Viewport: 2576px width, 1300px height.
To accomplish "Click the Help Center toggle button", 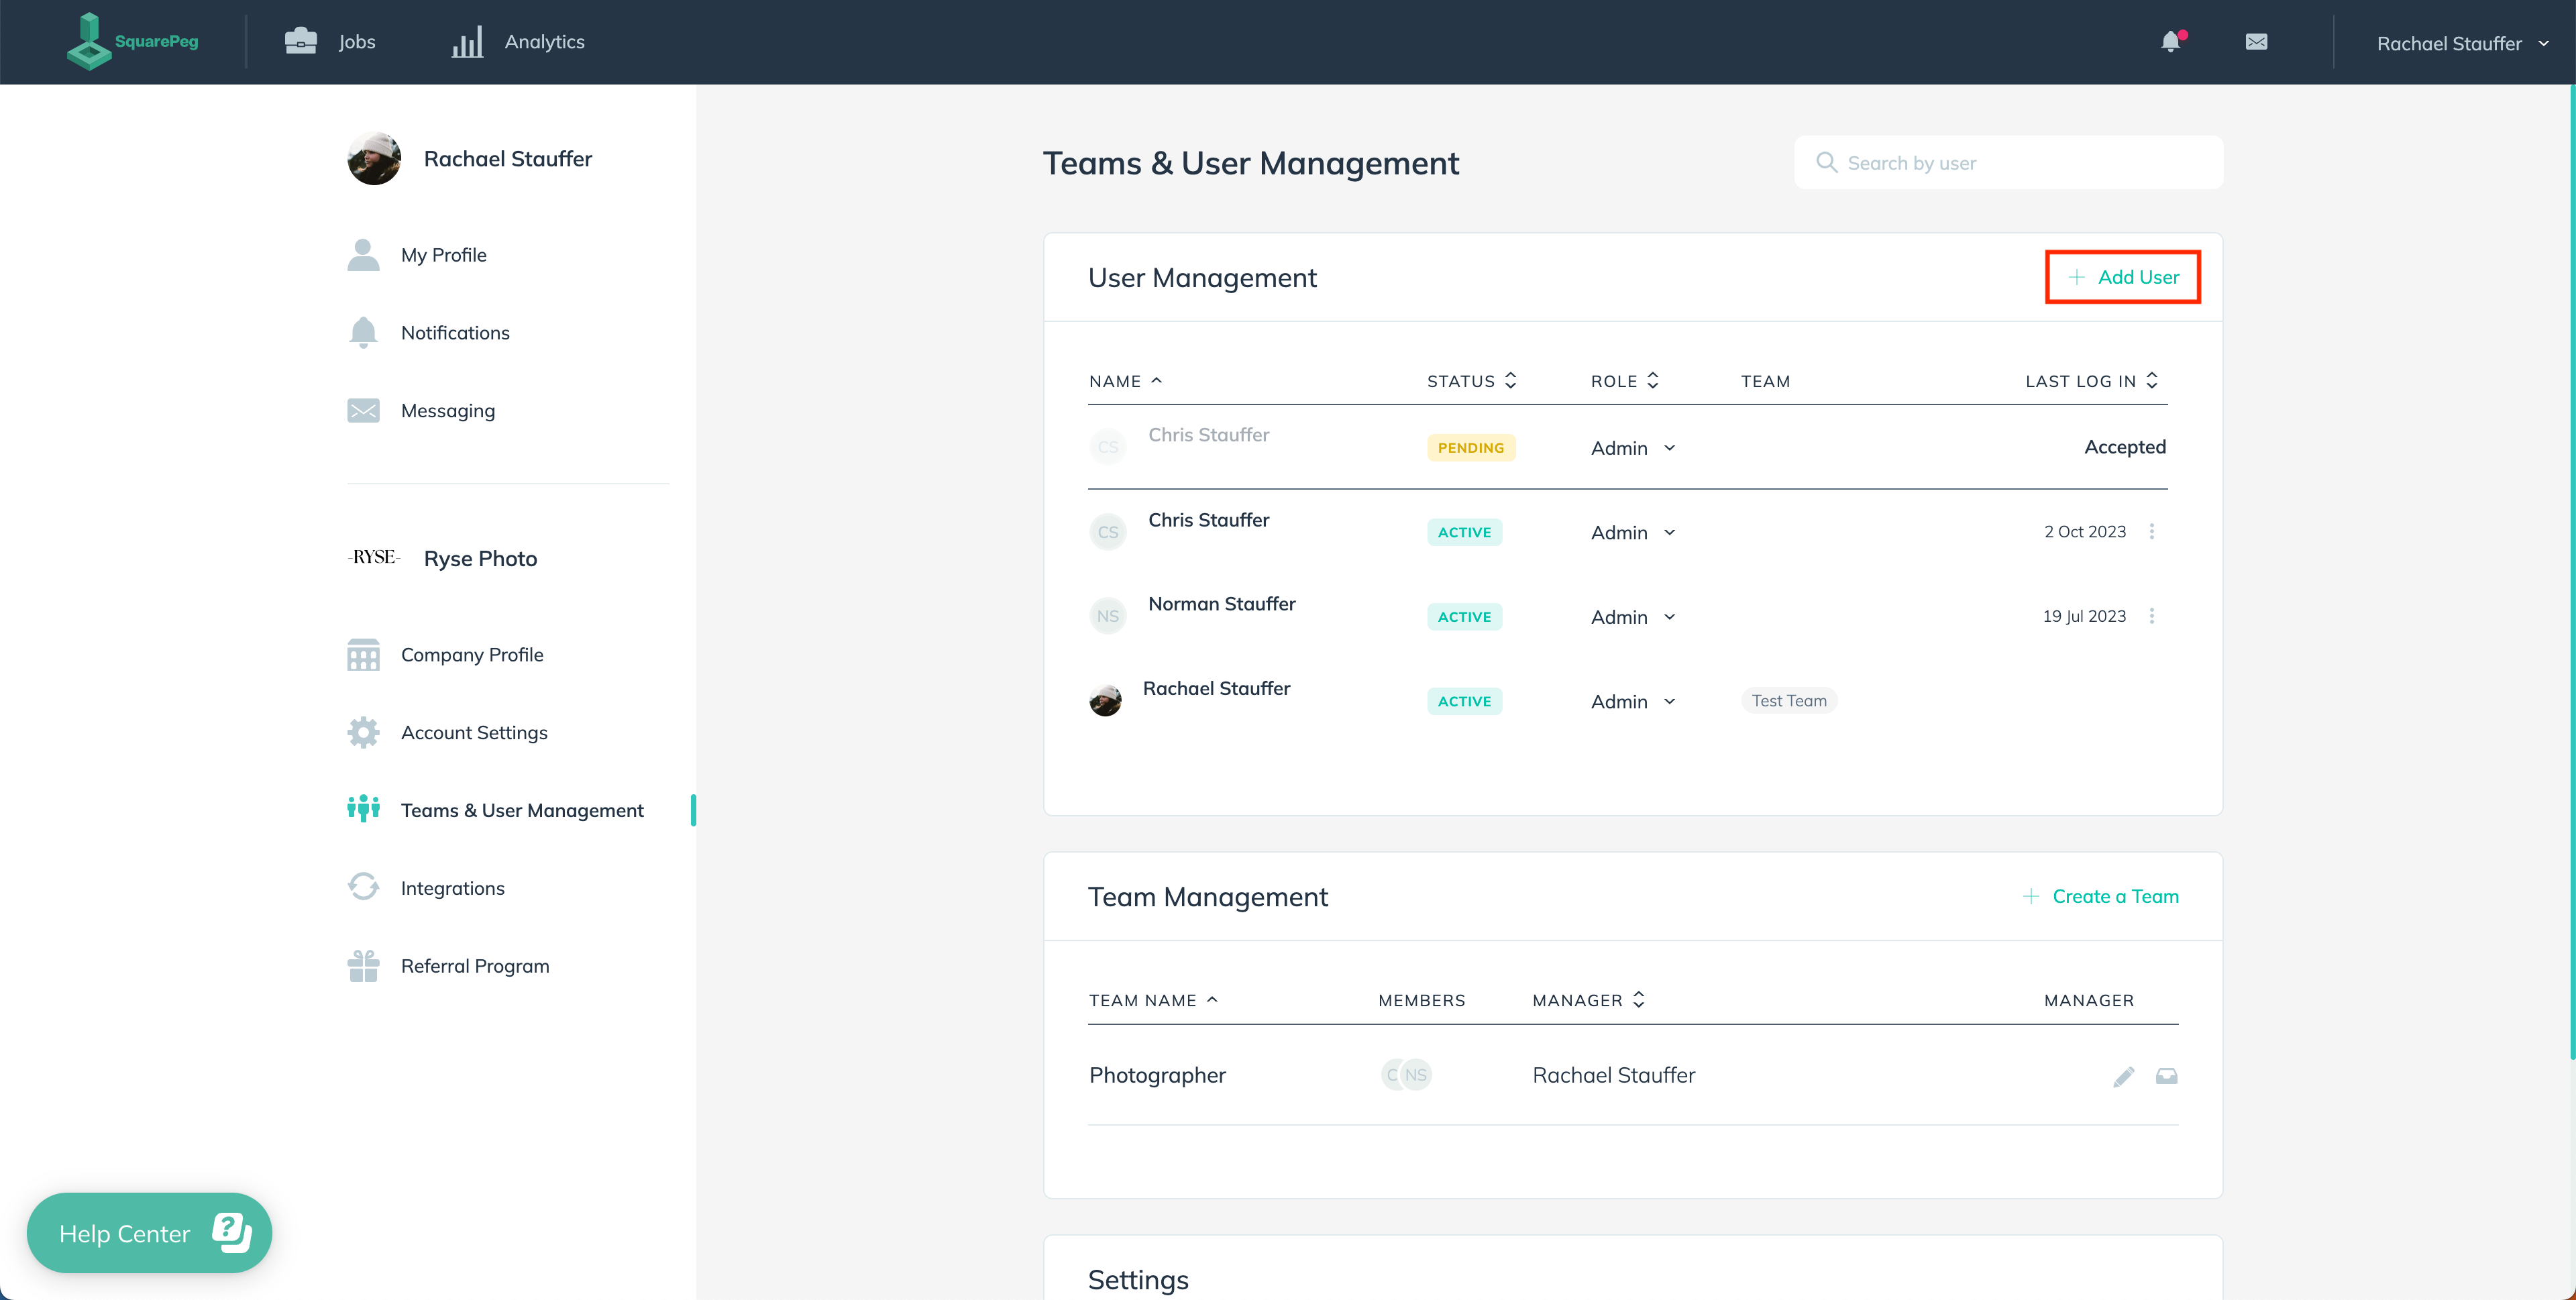I will pyautogui.click(x=149, y=1232).
